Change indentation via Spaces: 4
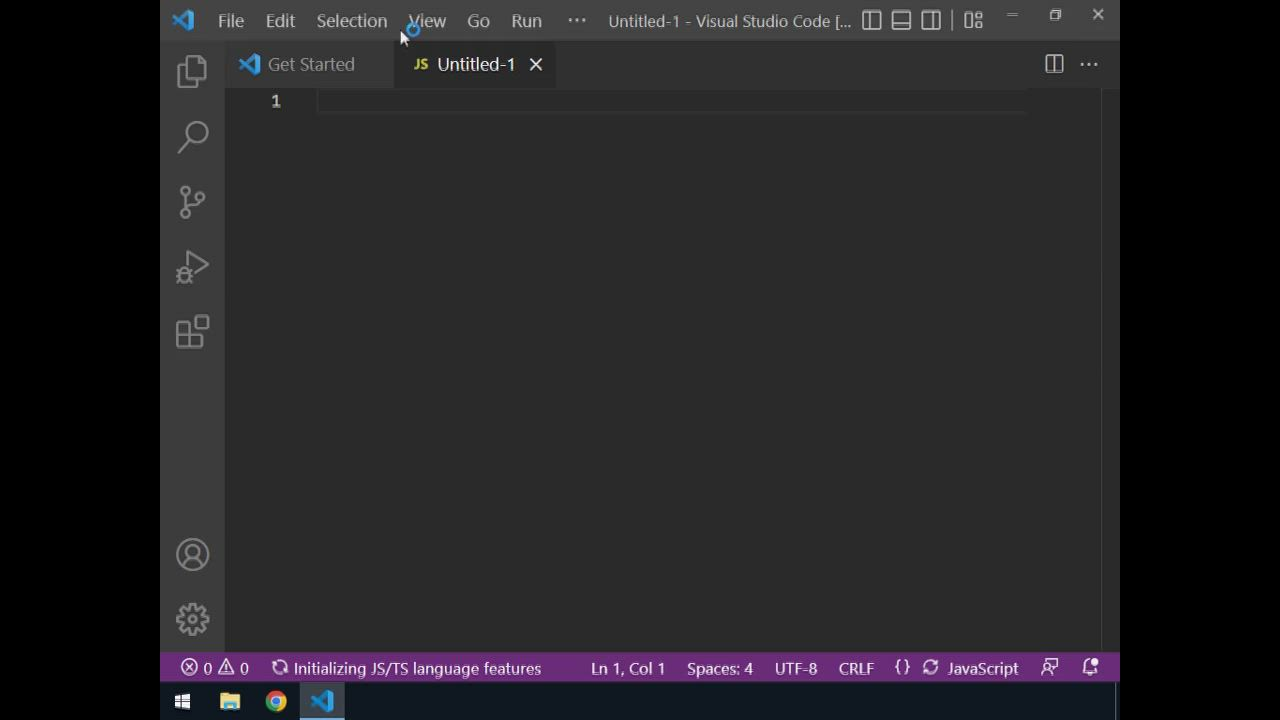The height and width of the screenshot is (720, 1280). (720, 668)
